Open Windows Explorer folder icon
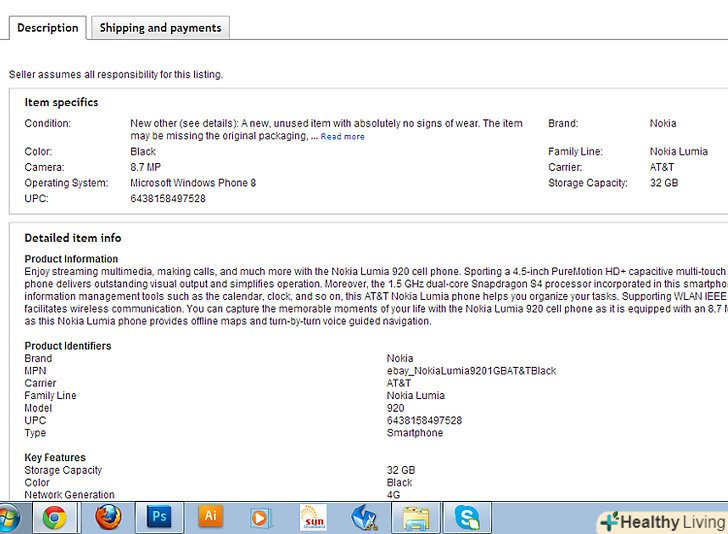The image size is (728, 534). click(416, 518)
